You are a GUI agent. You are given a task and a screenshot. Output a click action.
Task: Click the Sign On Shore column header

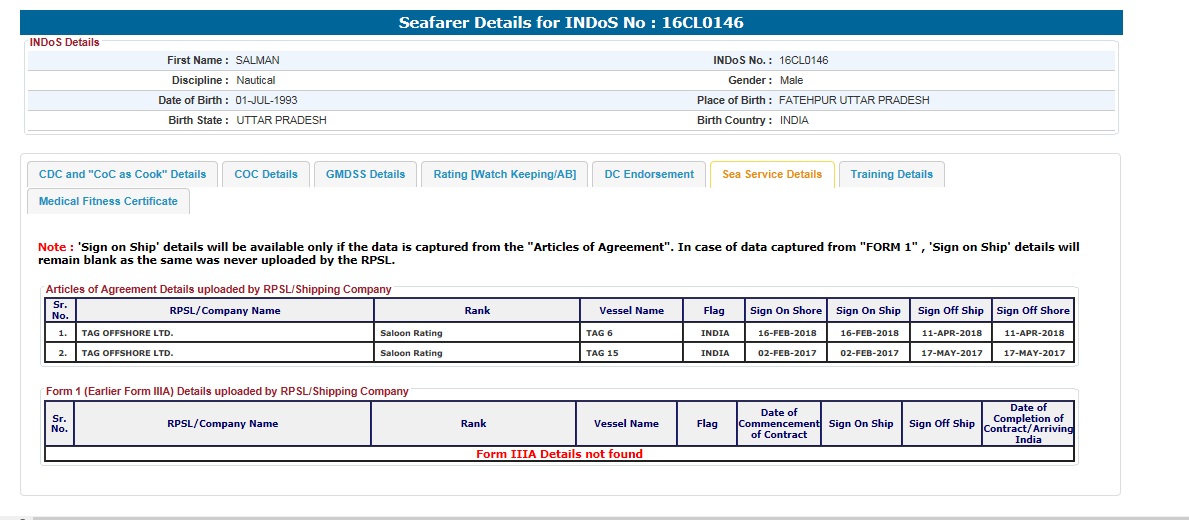[x=786, y=311]
